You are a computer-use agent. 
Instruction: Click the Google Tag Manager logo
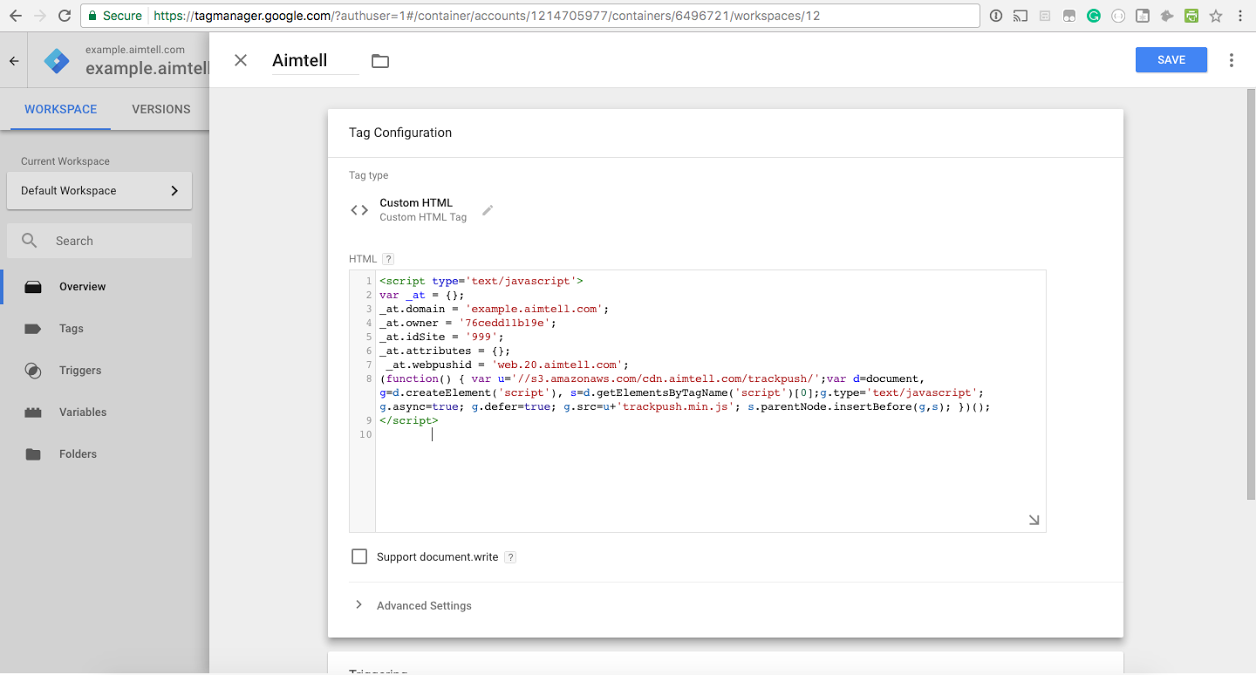pos(56,61)
